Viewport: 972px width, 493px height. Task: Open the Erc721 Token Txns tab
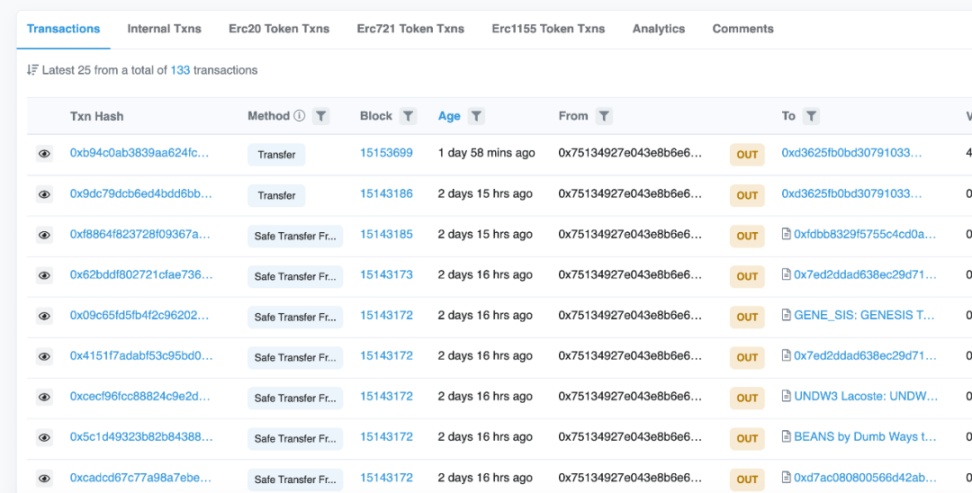[410, 28]
